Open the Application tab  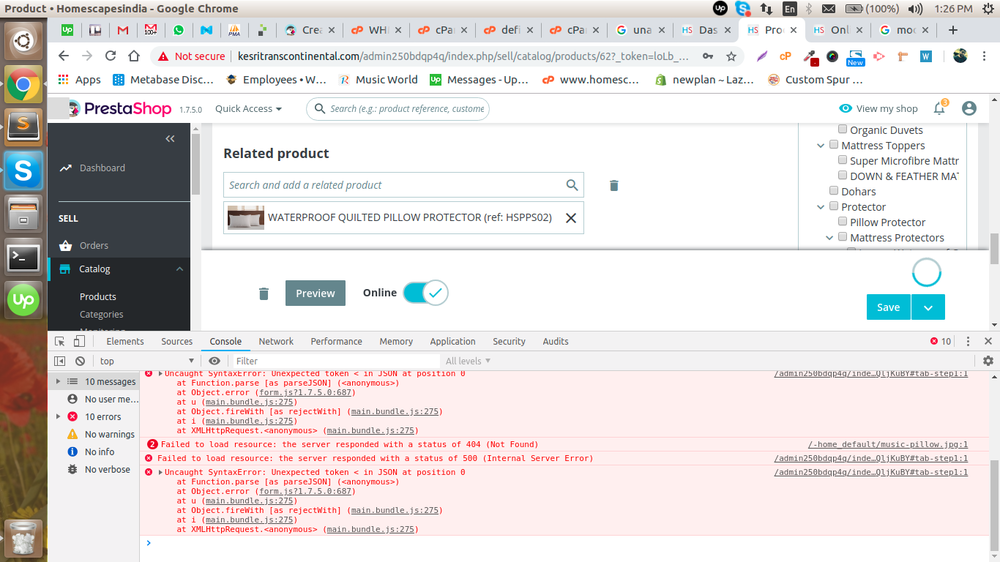coord(452,341)
